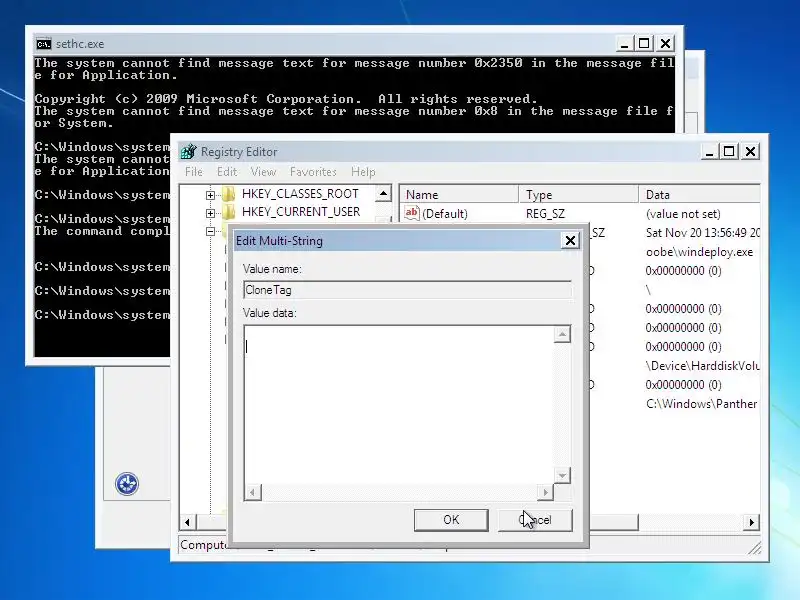
Task: Click the Registry Editor resize grip
Action: click(x=755, y=547)
